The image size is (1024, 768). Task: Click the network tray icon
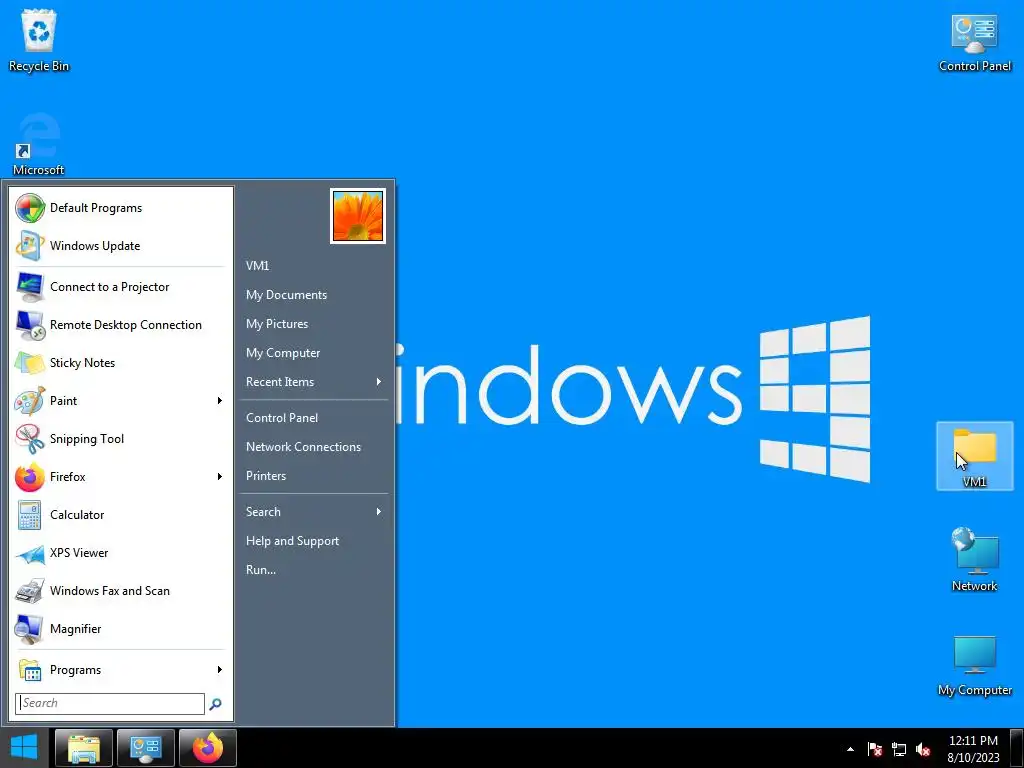[899, 749]
